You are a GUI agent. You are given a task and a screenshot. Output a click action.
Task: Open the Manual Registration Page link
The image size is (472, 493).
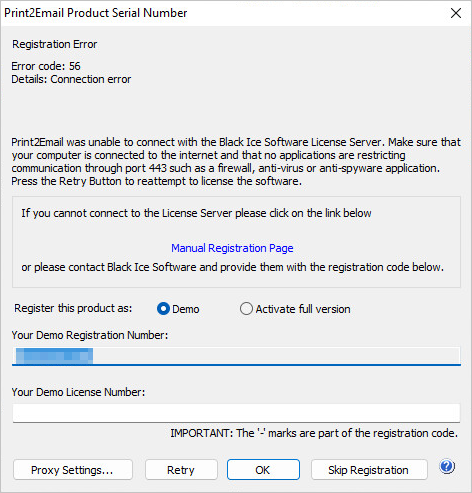232,248
